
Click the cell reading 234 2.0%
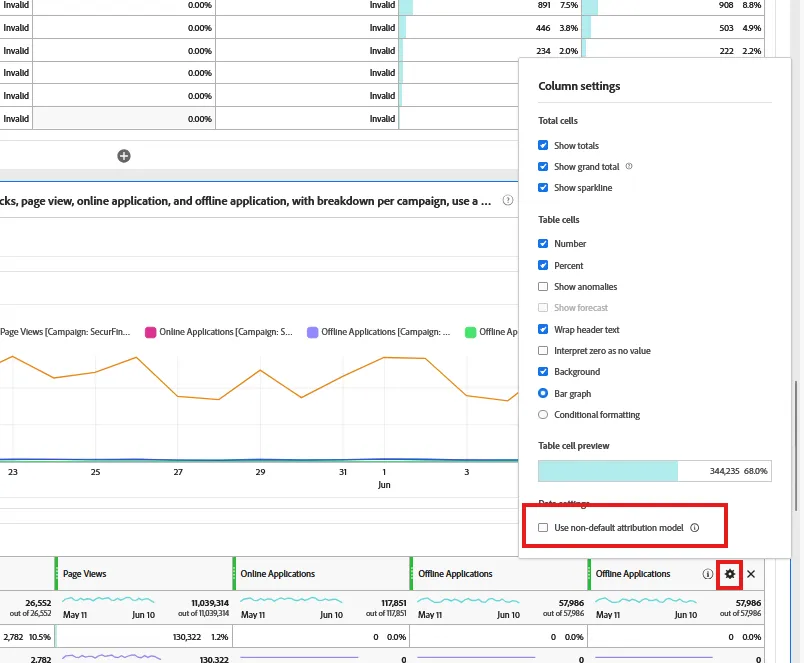490,51
